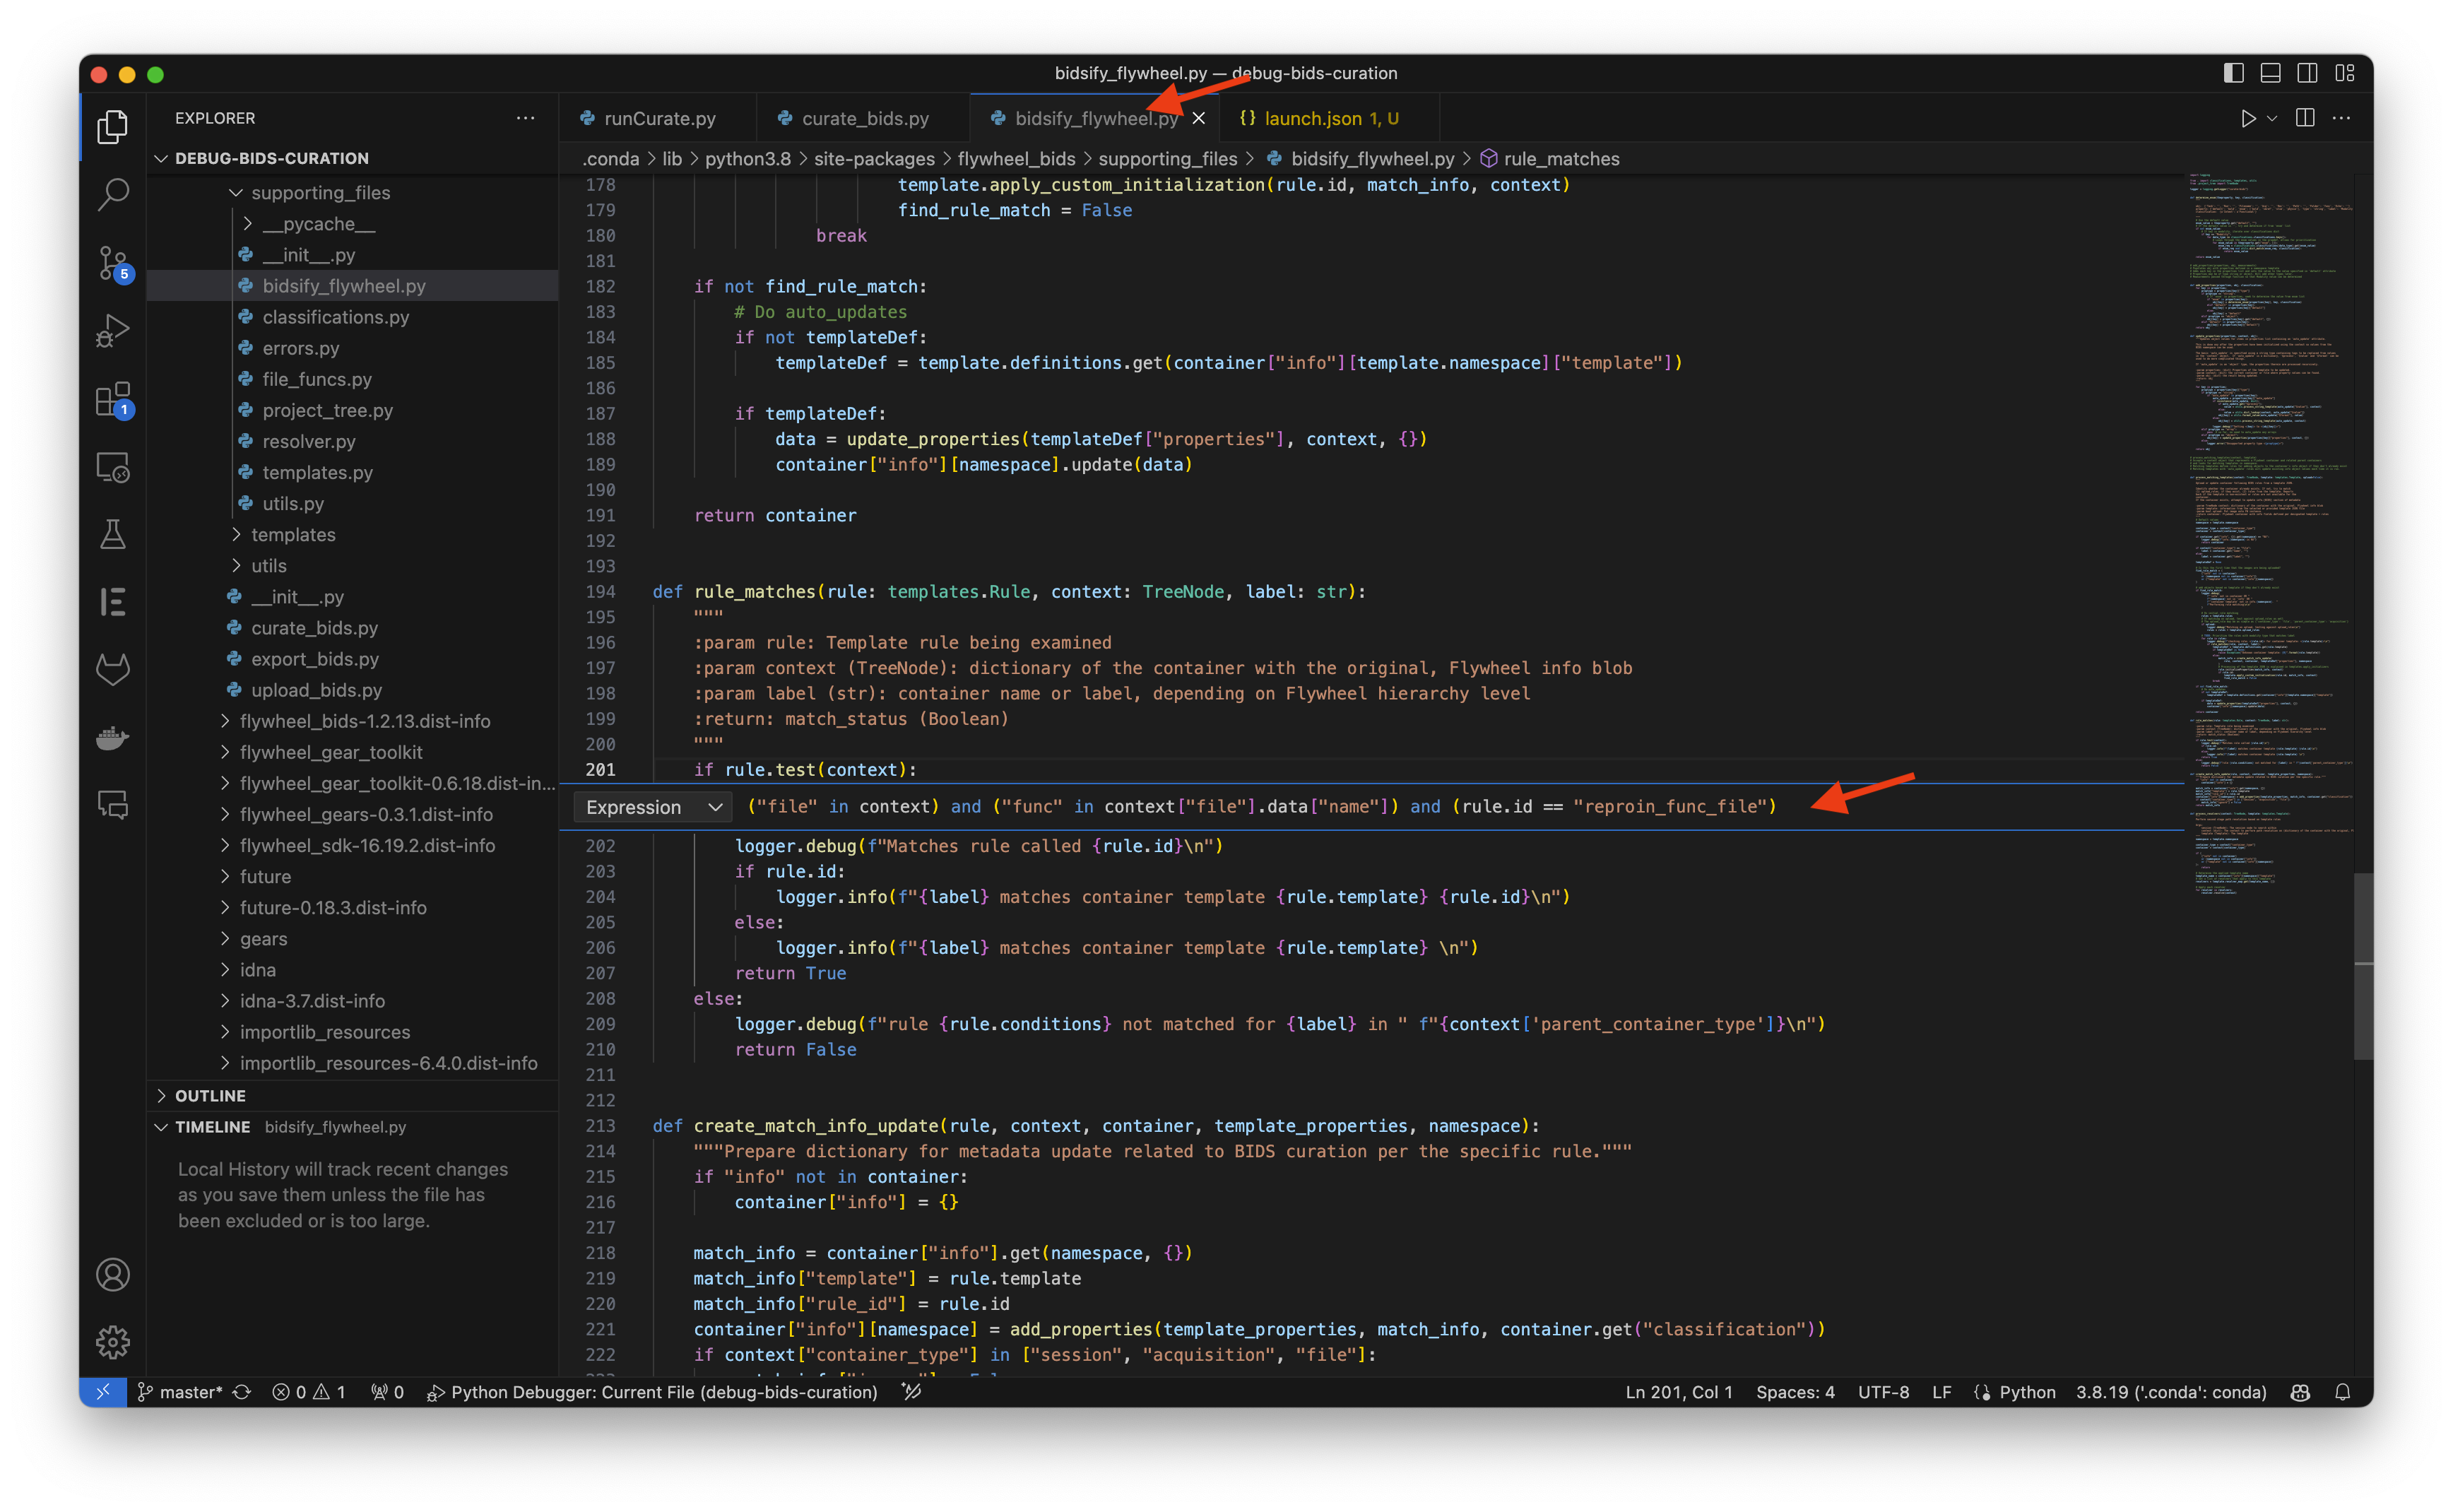
Task: Click the Copilot status icon in status bar
Action: [2300, 1392]
